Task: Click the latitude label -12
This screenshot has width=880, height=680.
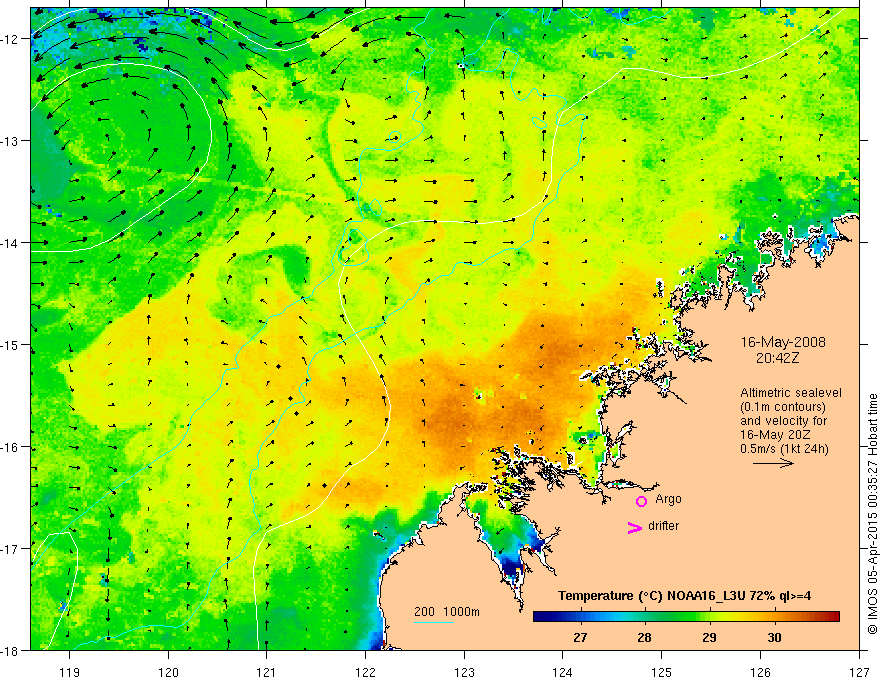Action: tap(10, 39)
